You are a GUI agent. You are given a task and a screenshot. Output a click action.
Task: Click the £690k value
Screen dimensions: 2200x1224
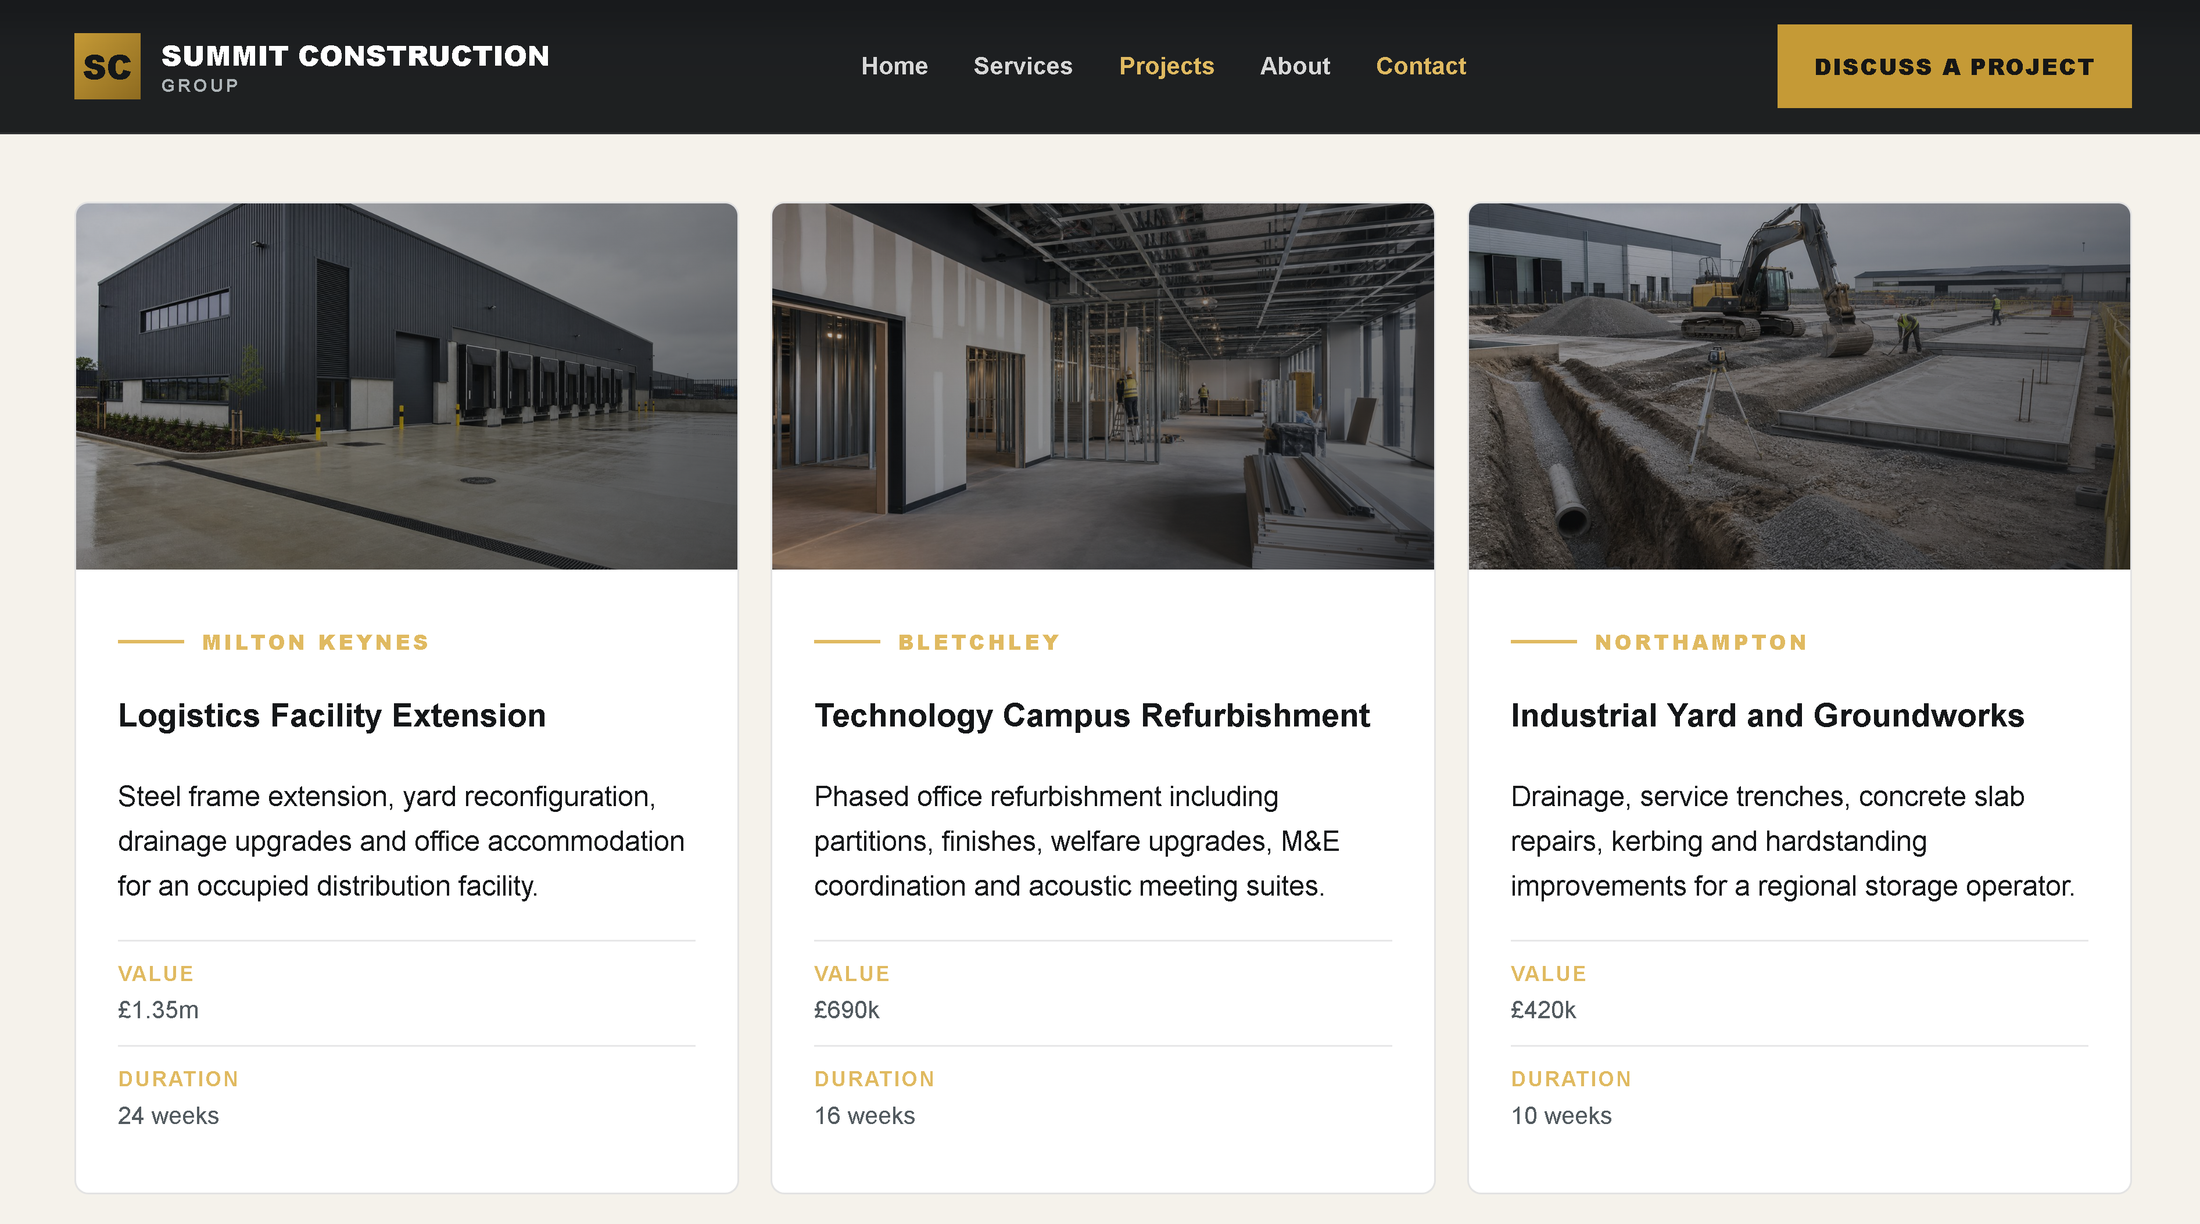847,1010
